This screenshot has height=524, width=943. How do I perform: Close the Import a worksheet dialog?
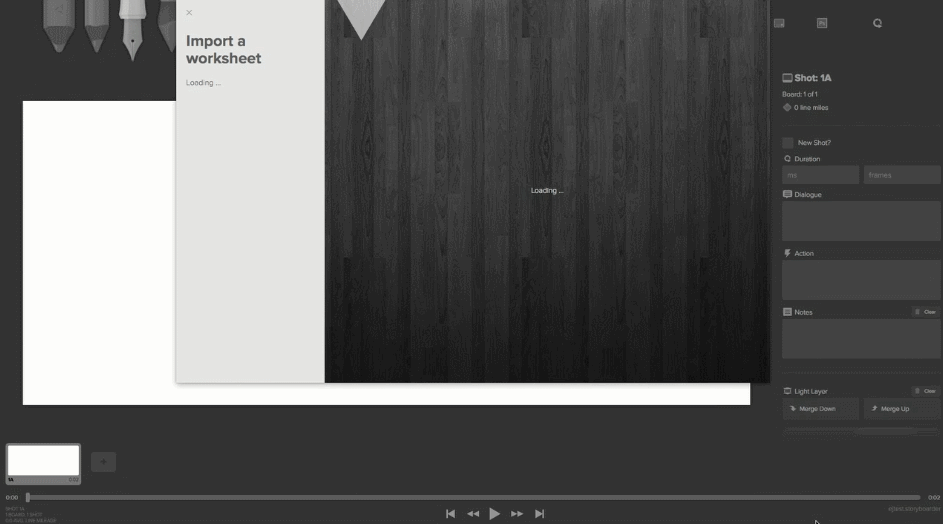[x=189, y=13]
